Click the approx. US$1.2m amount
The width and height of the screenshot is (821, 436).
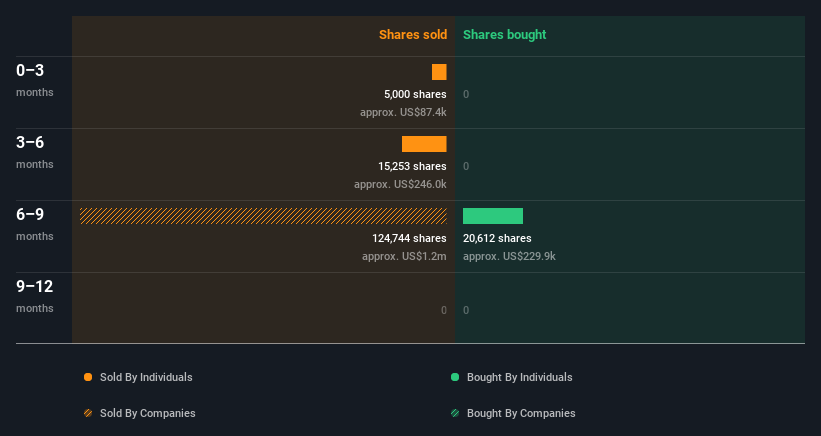[404, 256]
